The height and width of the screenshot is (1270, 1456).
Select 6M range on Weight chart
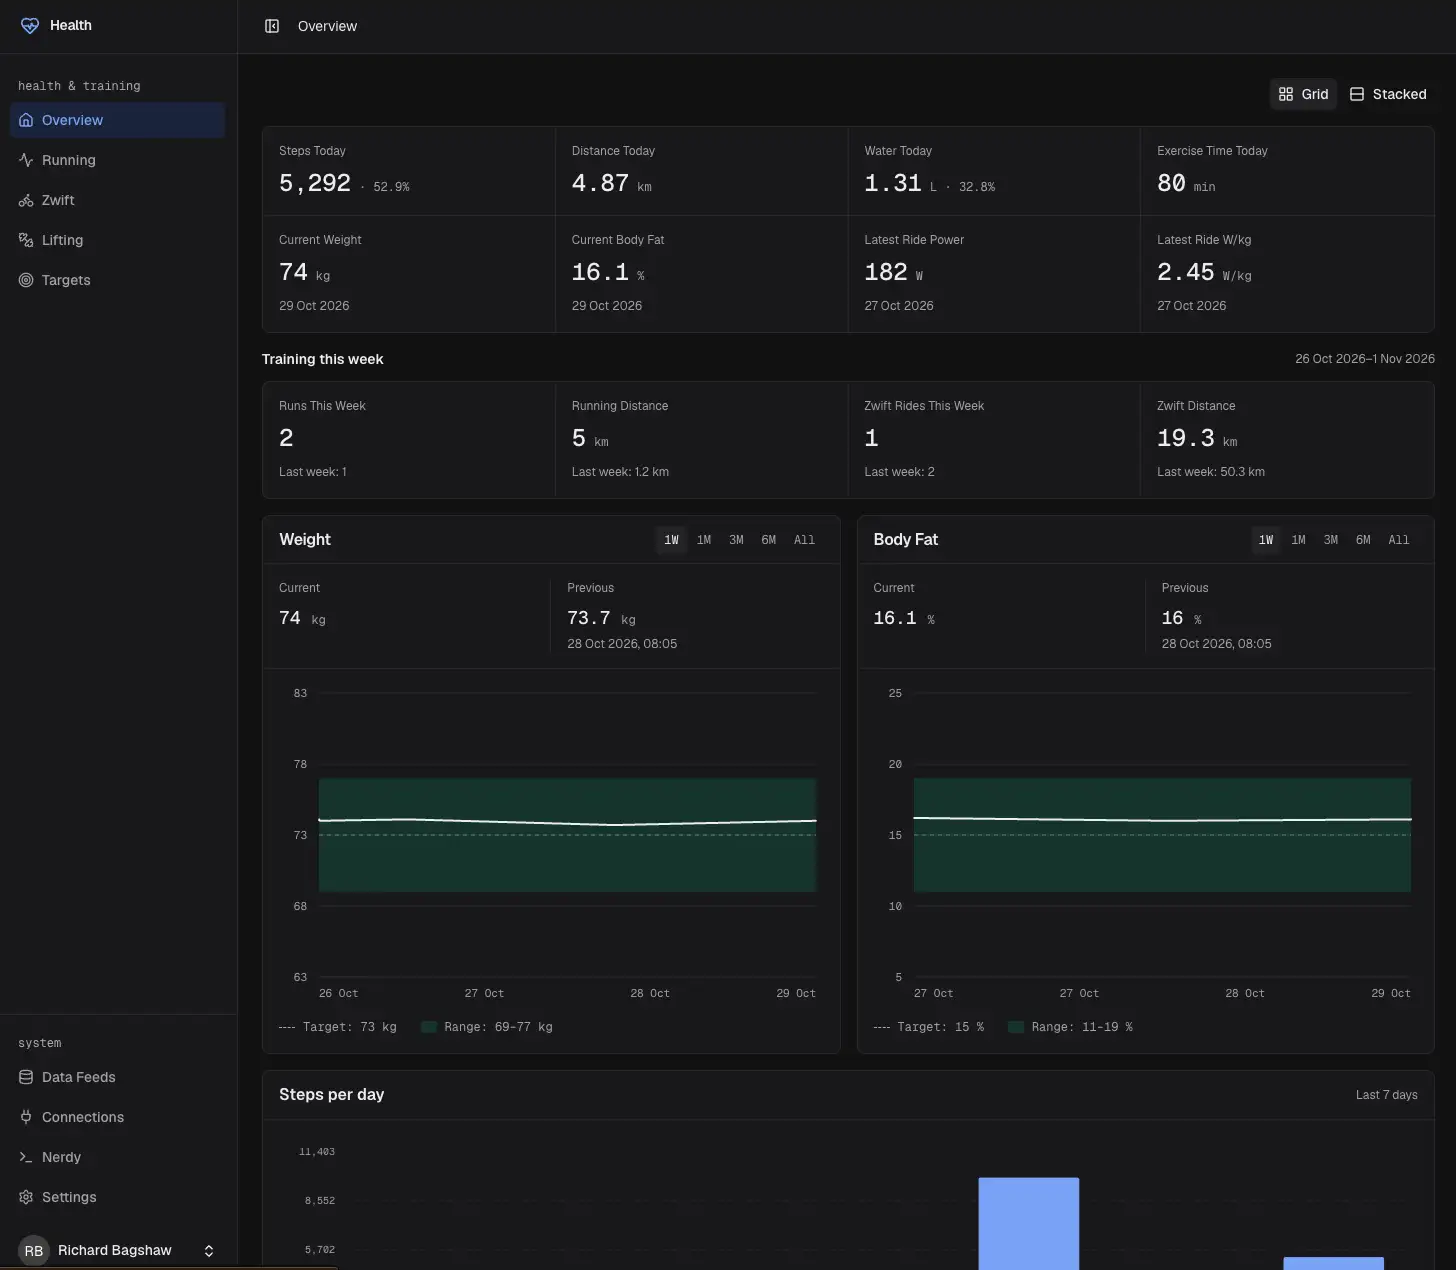coord(768,540)
